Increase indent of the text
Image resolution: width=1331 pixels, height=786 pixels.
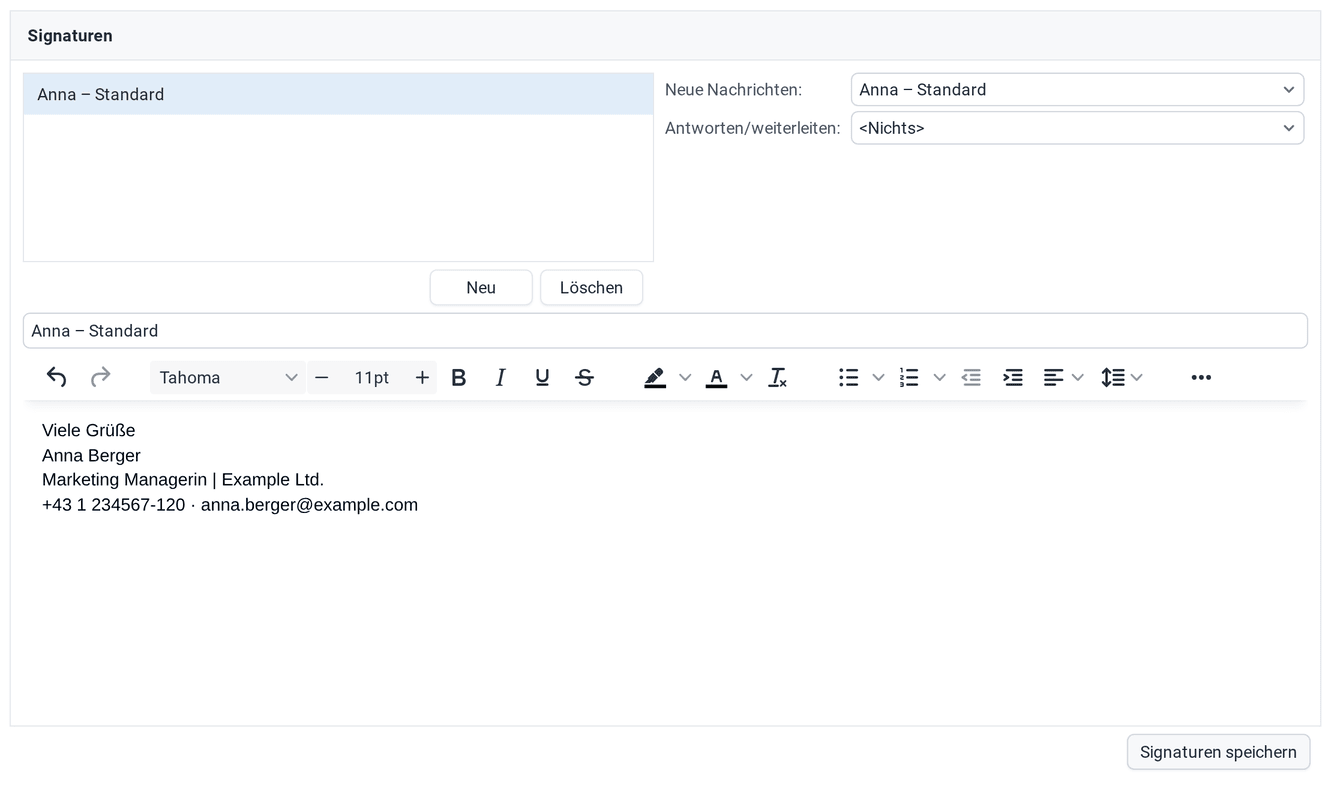click(1013, 377)
